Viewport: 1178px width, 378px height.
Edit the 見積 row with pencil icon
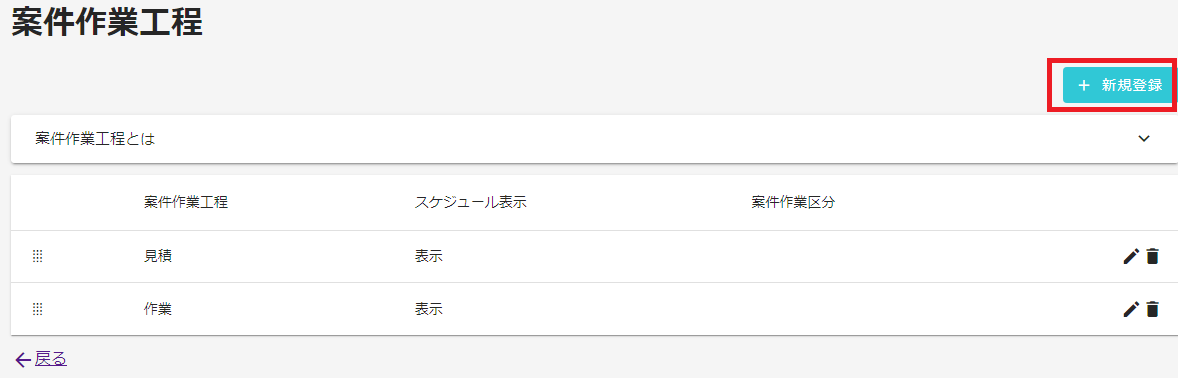tap(1131, 256)
